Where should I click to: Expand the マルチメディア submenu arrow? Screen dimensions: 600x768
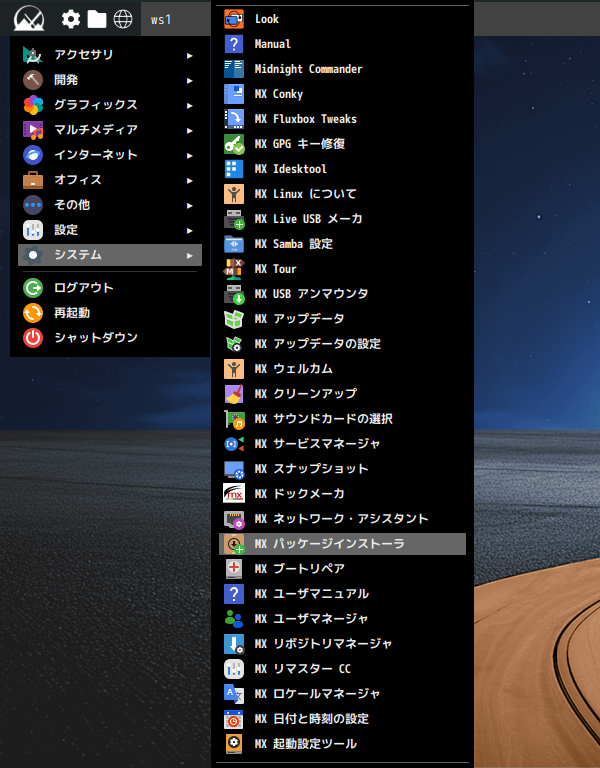(x=190, y=130)
